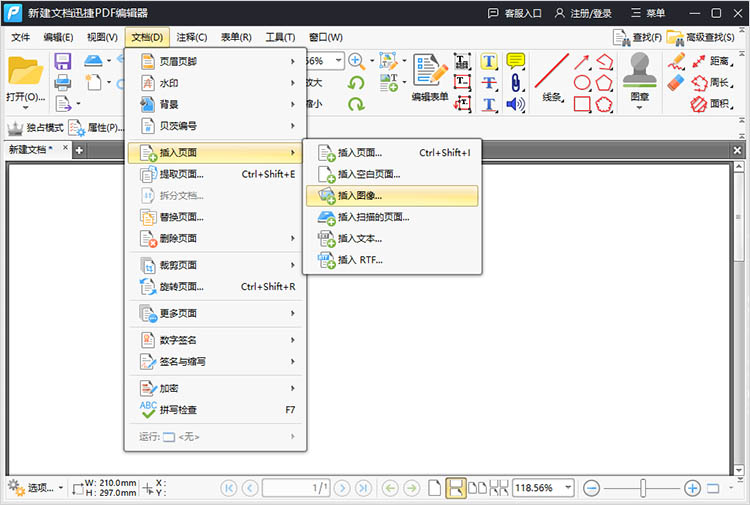The height and width of the screenshot is (505, 750).
Task: Select the paperclip file attachment tool
Action: click(x=515, y=82)
